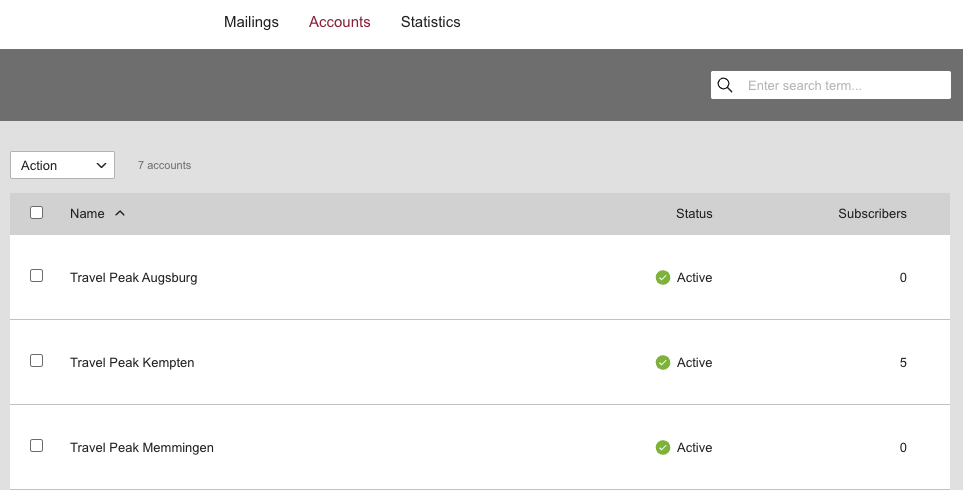This screenshot has width=963, height=490.
Task: Click green Active status icon for Memmingen
Action: tap(662, 448)
